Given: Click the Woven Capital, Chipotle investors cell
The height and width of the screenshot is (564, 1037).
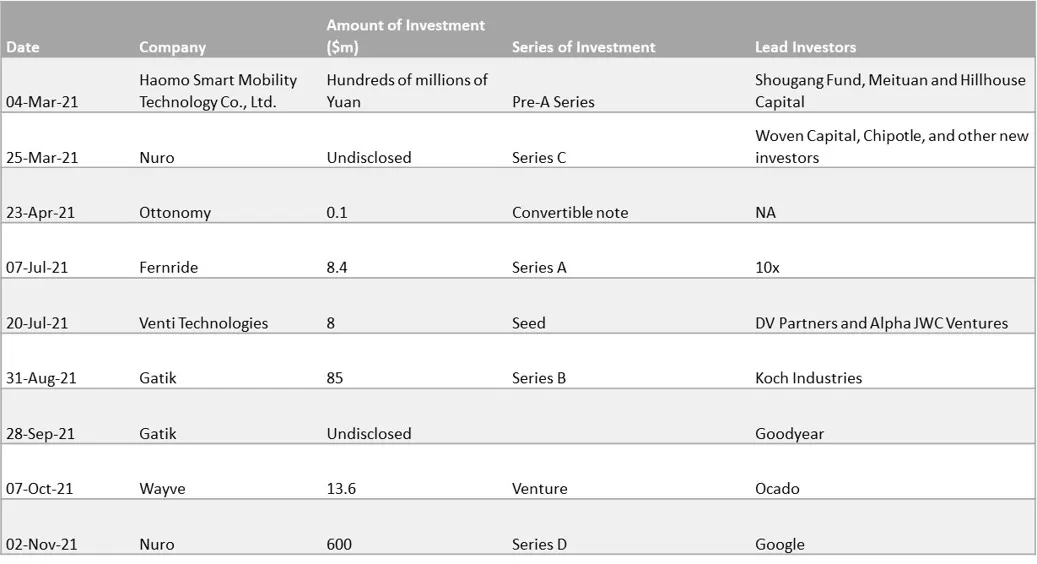Looking at the screenshot, I should tap(891, 146).
